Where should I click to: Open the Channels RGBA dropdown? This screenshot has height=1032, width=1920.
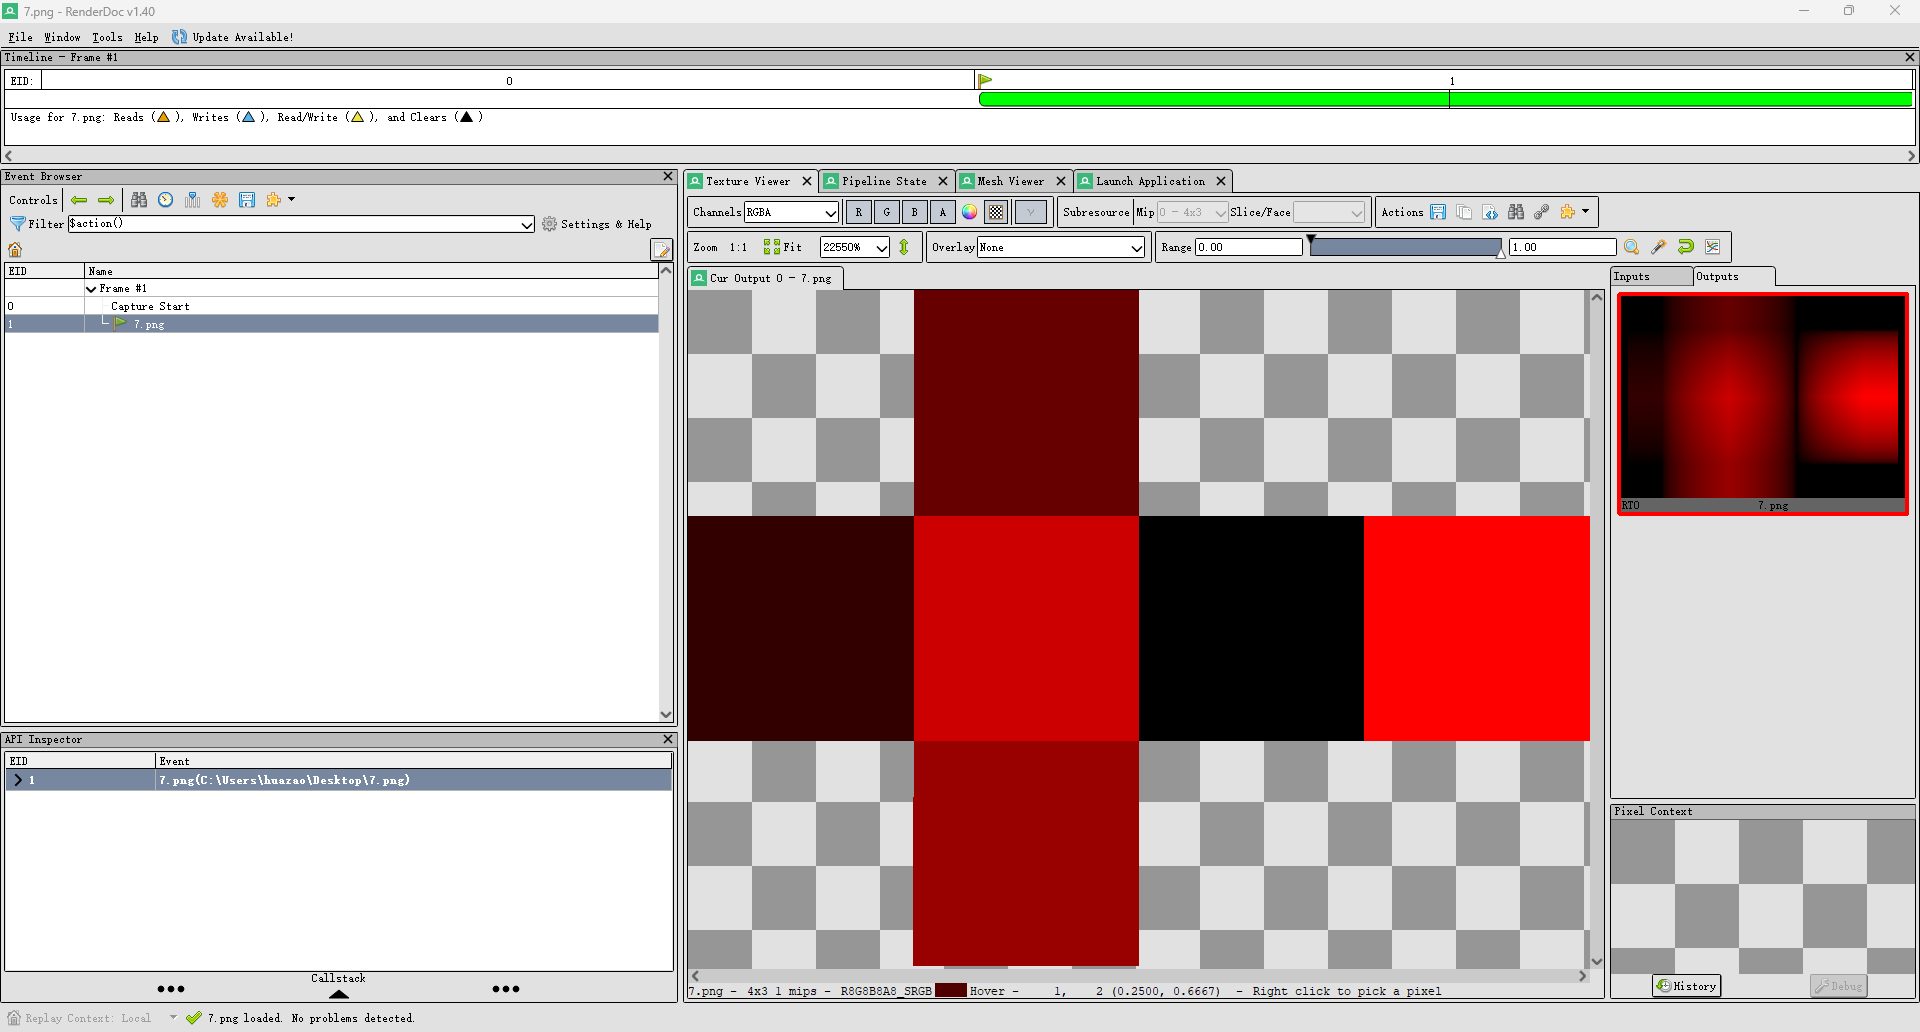pos(791,212)
